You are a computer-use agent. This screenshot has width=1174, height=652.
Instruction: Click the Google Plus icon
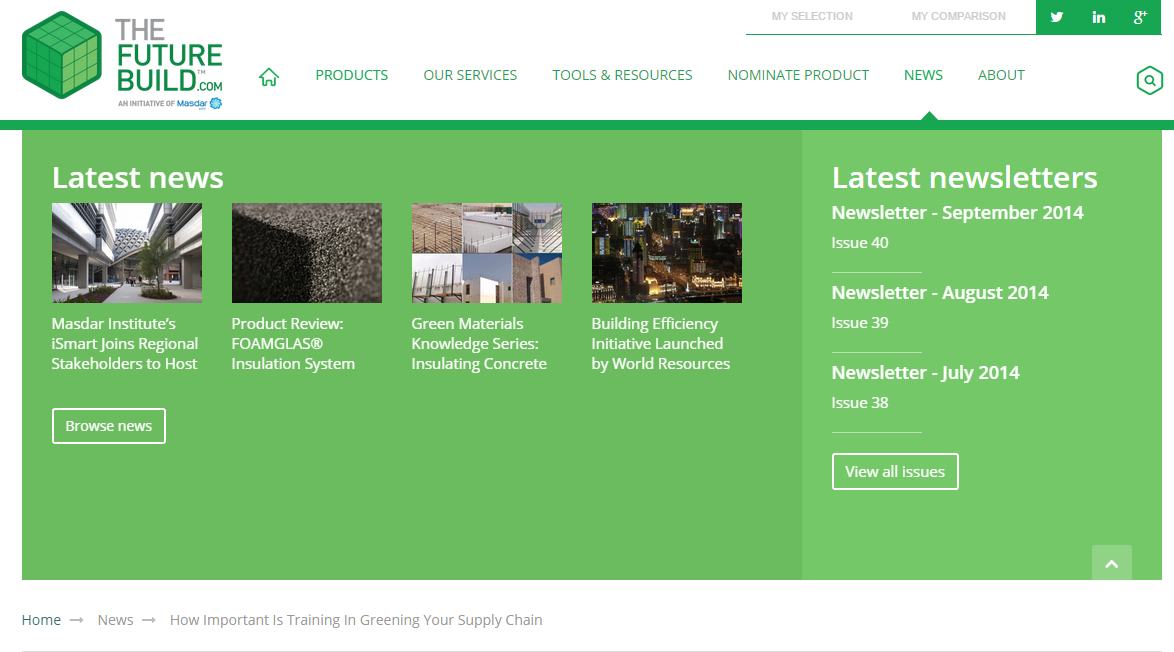point(1139,17)
